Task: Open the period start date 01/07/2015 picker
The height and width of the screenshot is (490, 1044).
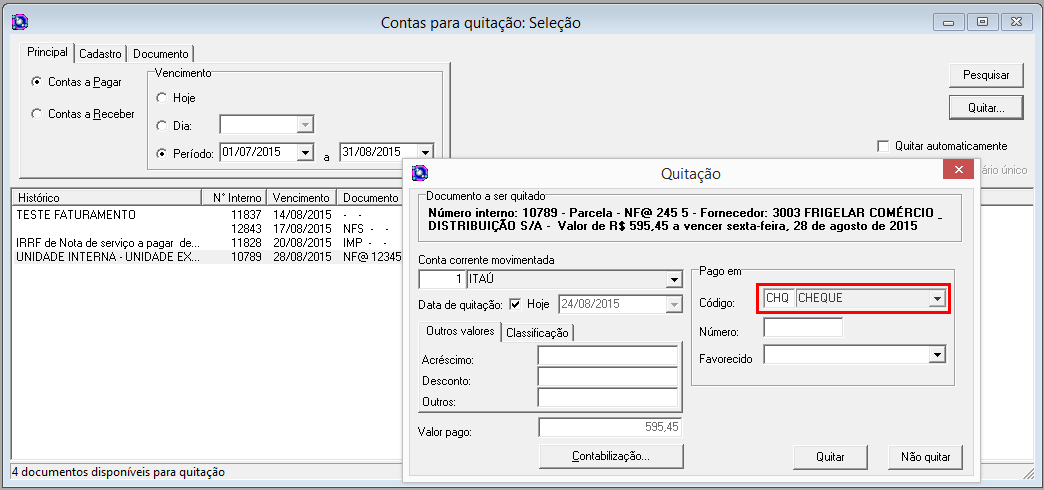Action: 304,153
